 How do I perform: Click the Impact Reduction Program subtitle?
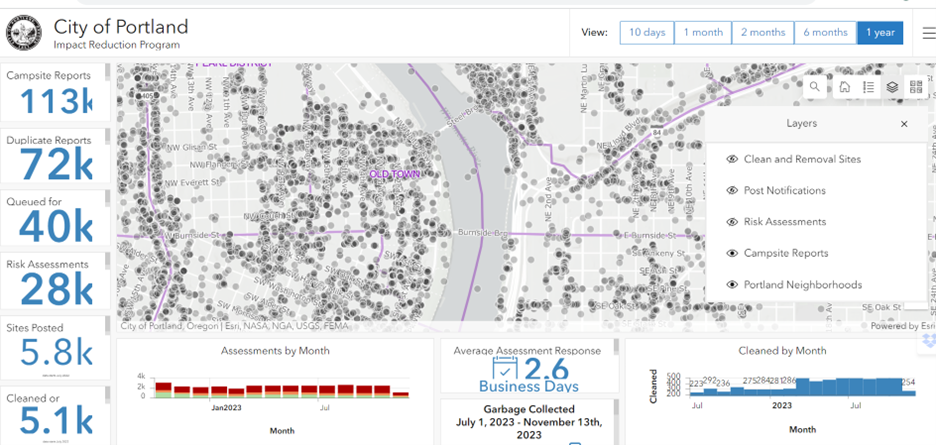[x=116, y=45]
